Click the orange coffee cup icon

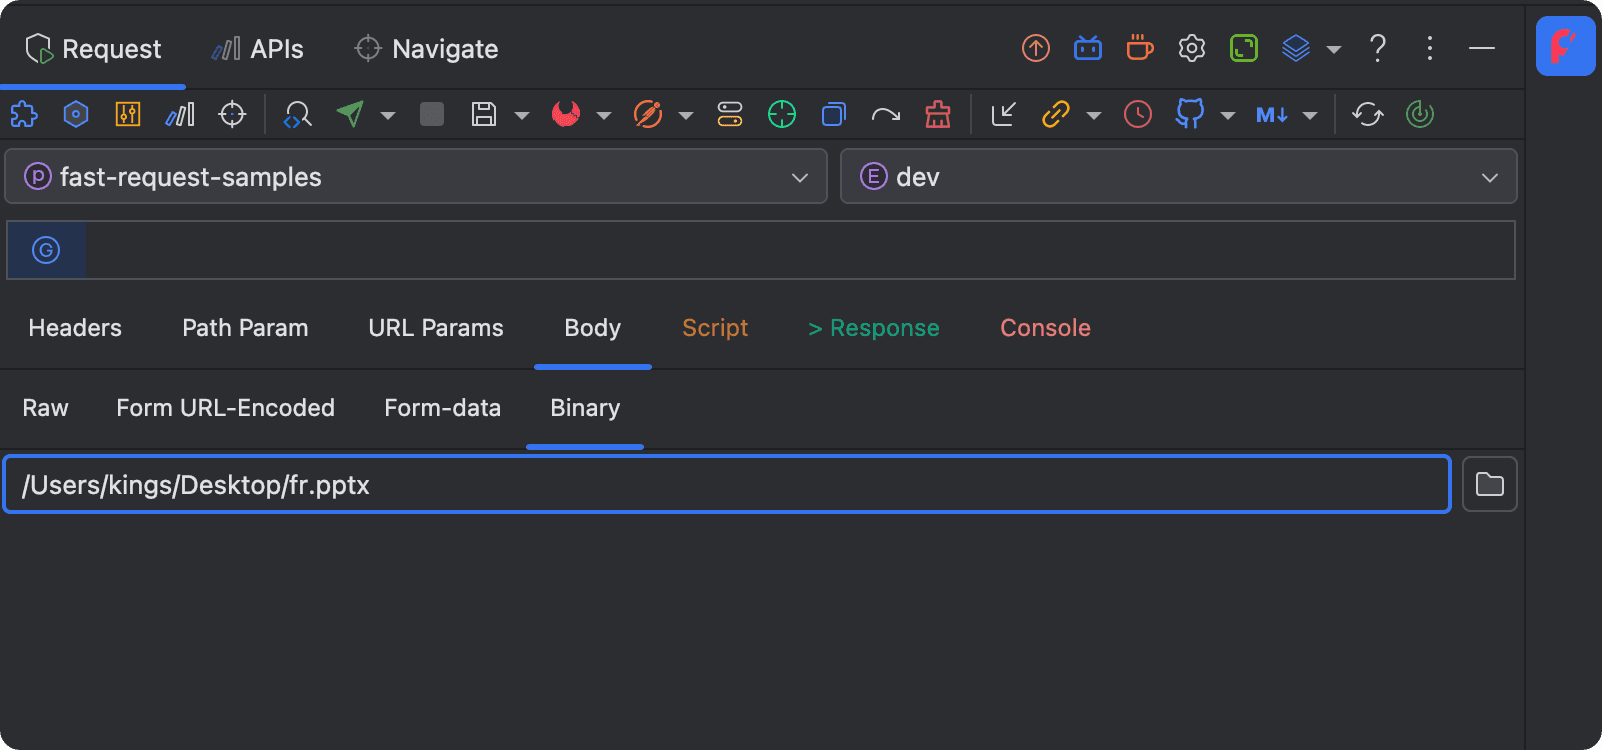click(x=1140, y=48)
